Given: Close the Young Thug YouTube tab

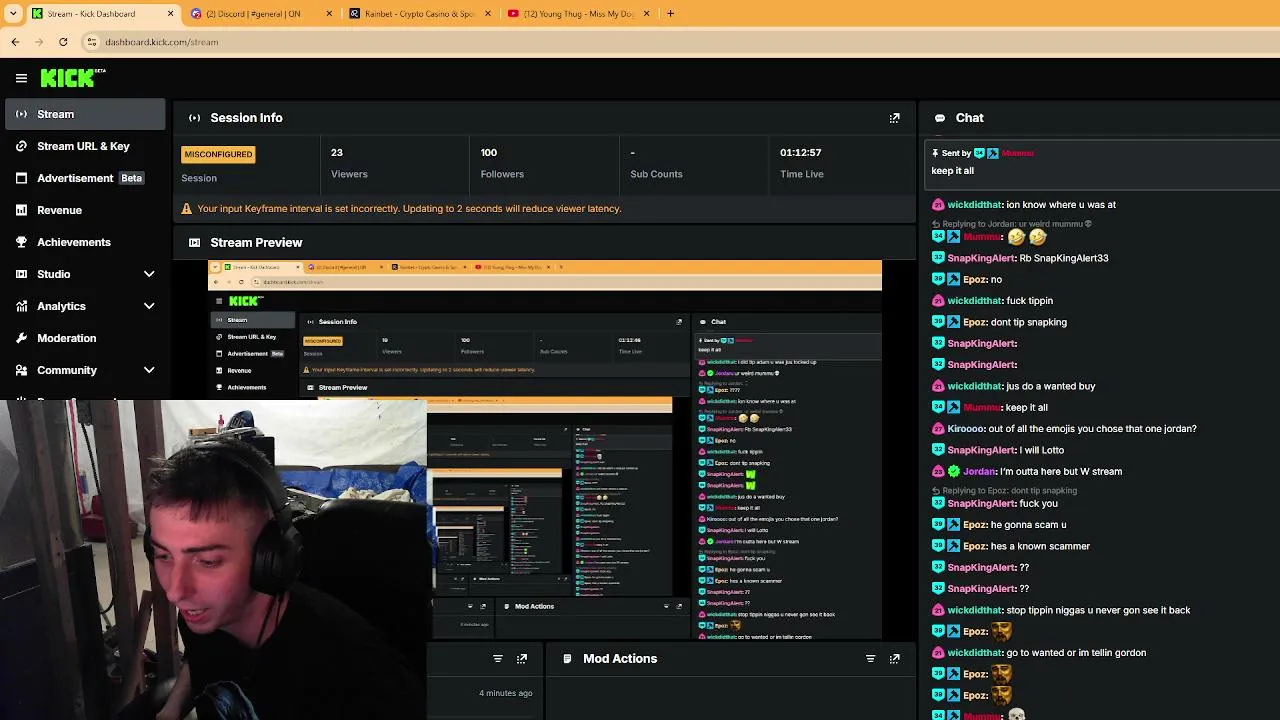Looking at the screenshot, I should tap(646, 14).
